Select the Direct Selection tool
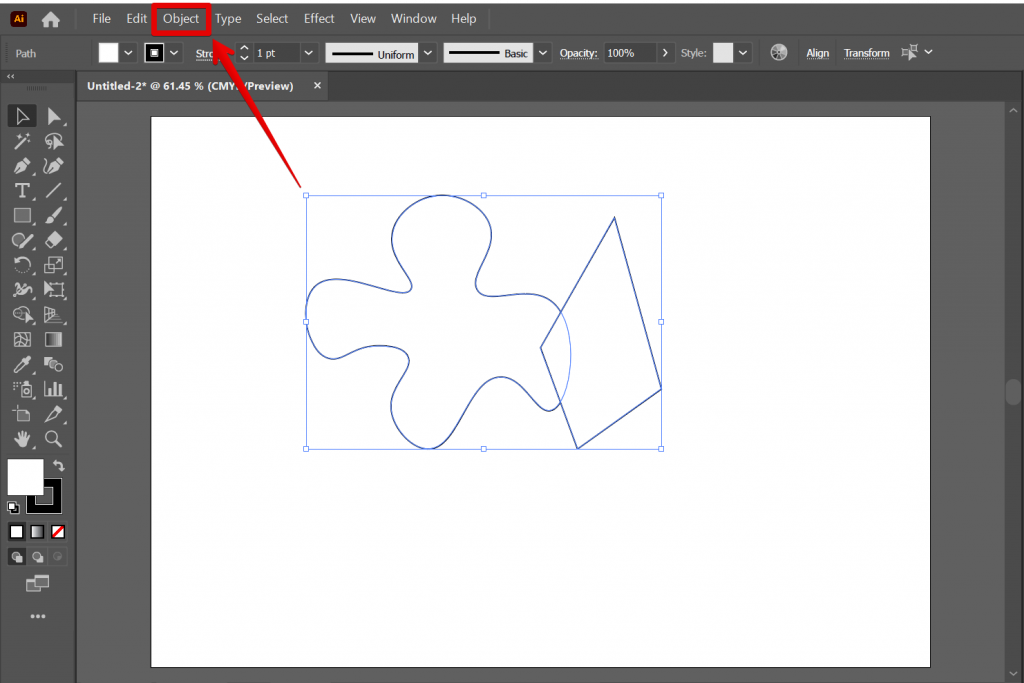The image size is (1024, 683). tap(54, 116)
